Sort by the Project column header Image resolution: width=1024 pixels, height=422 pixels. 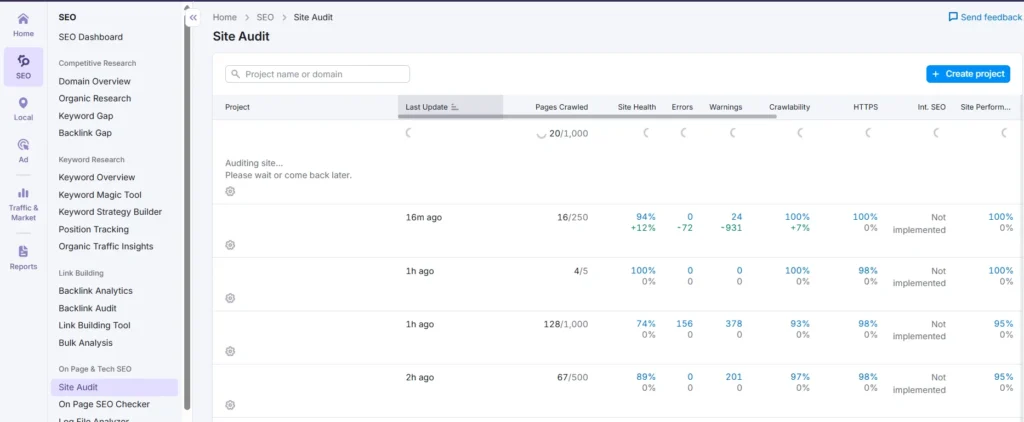click(238, 107)
